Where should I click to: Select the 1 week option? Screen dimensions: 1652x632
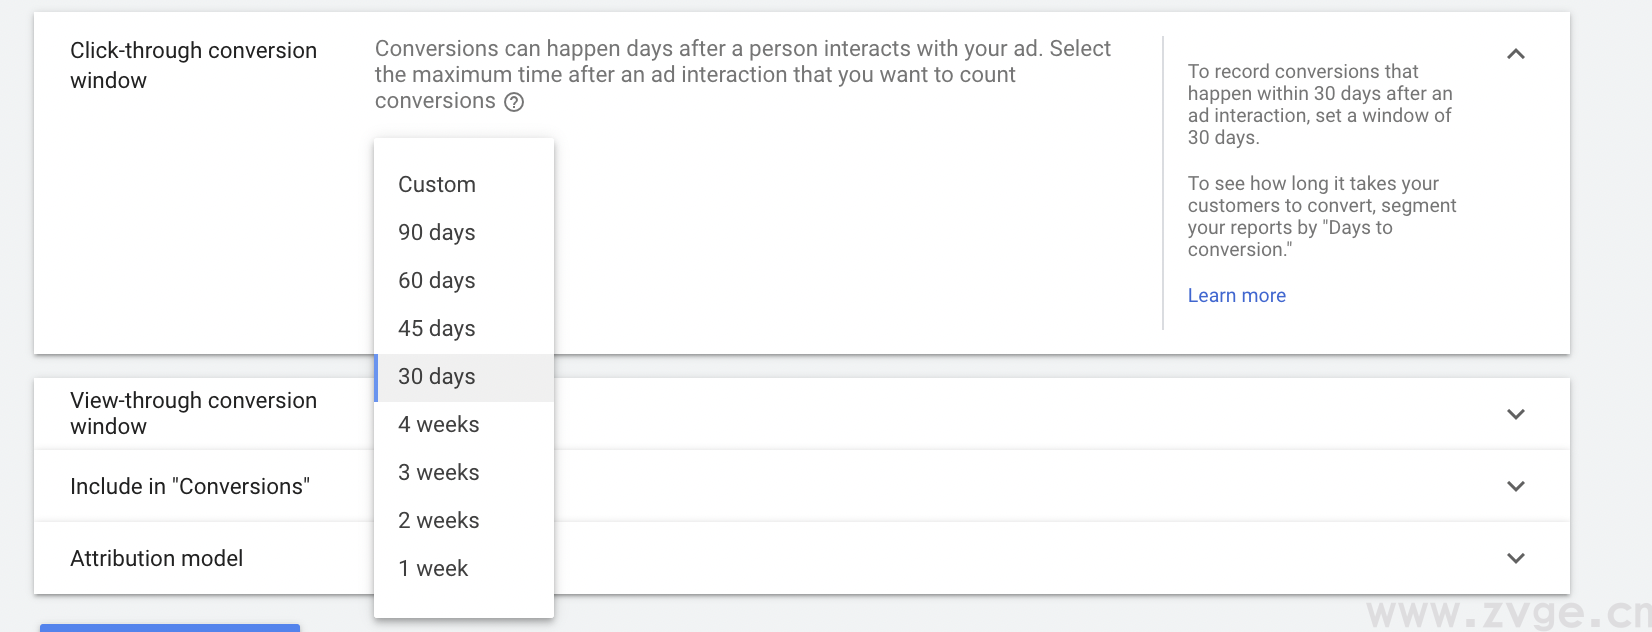click(x=433, y=569)
